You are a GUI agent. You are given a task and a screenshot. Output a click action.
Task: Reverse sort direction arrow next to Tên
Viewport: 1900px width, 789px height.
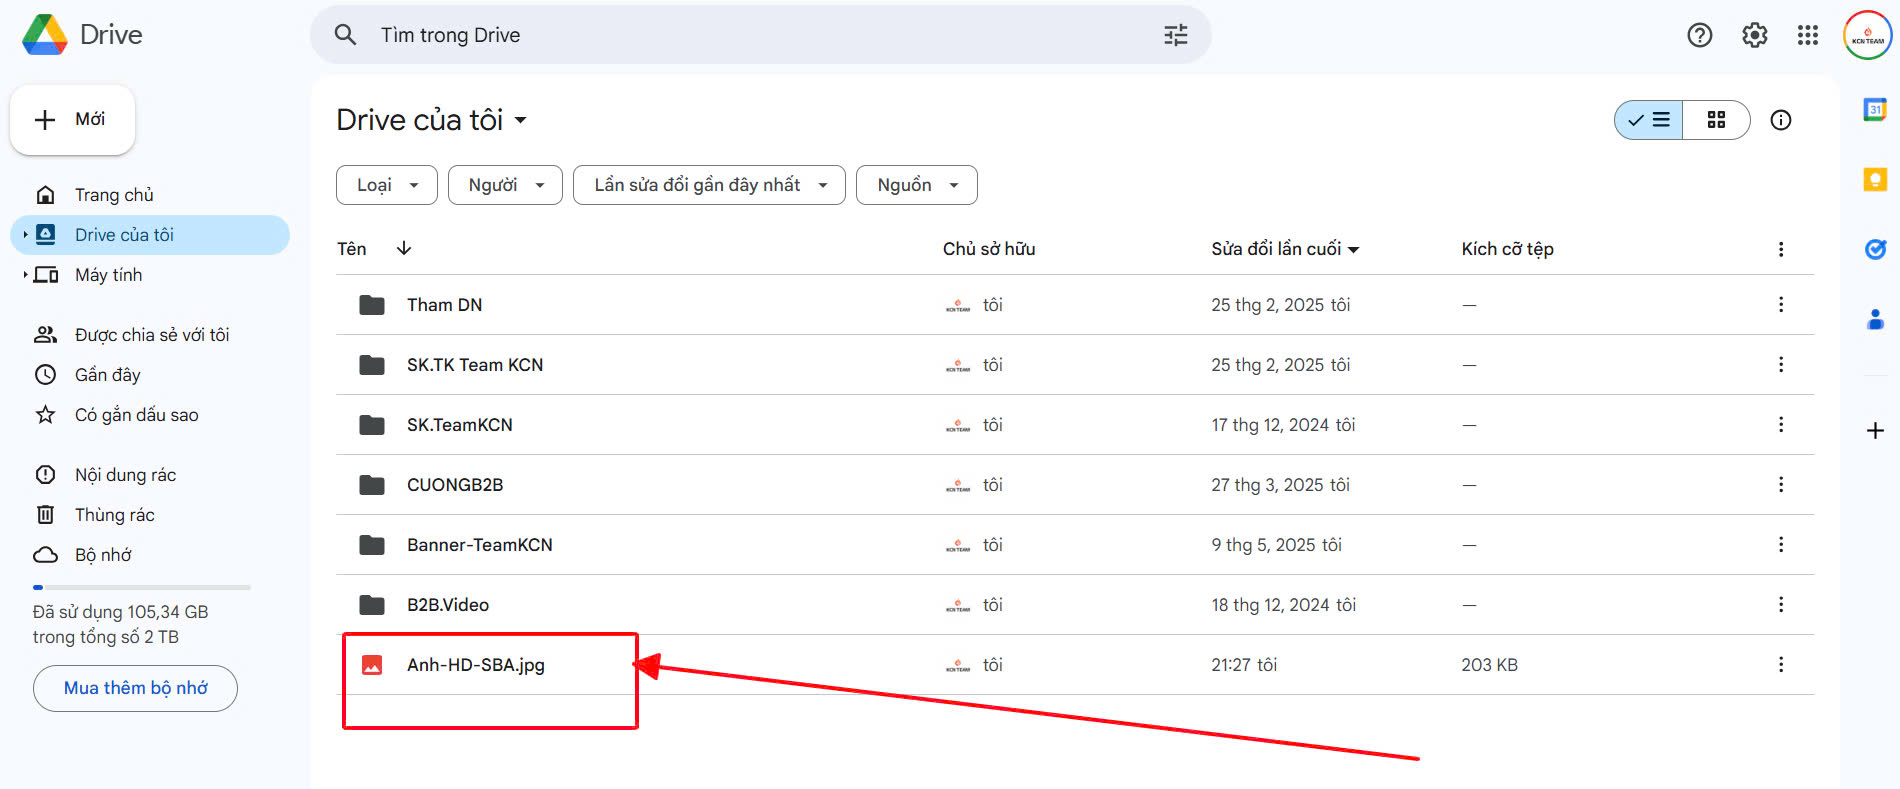404,248
